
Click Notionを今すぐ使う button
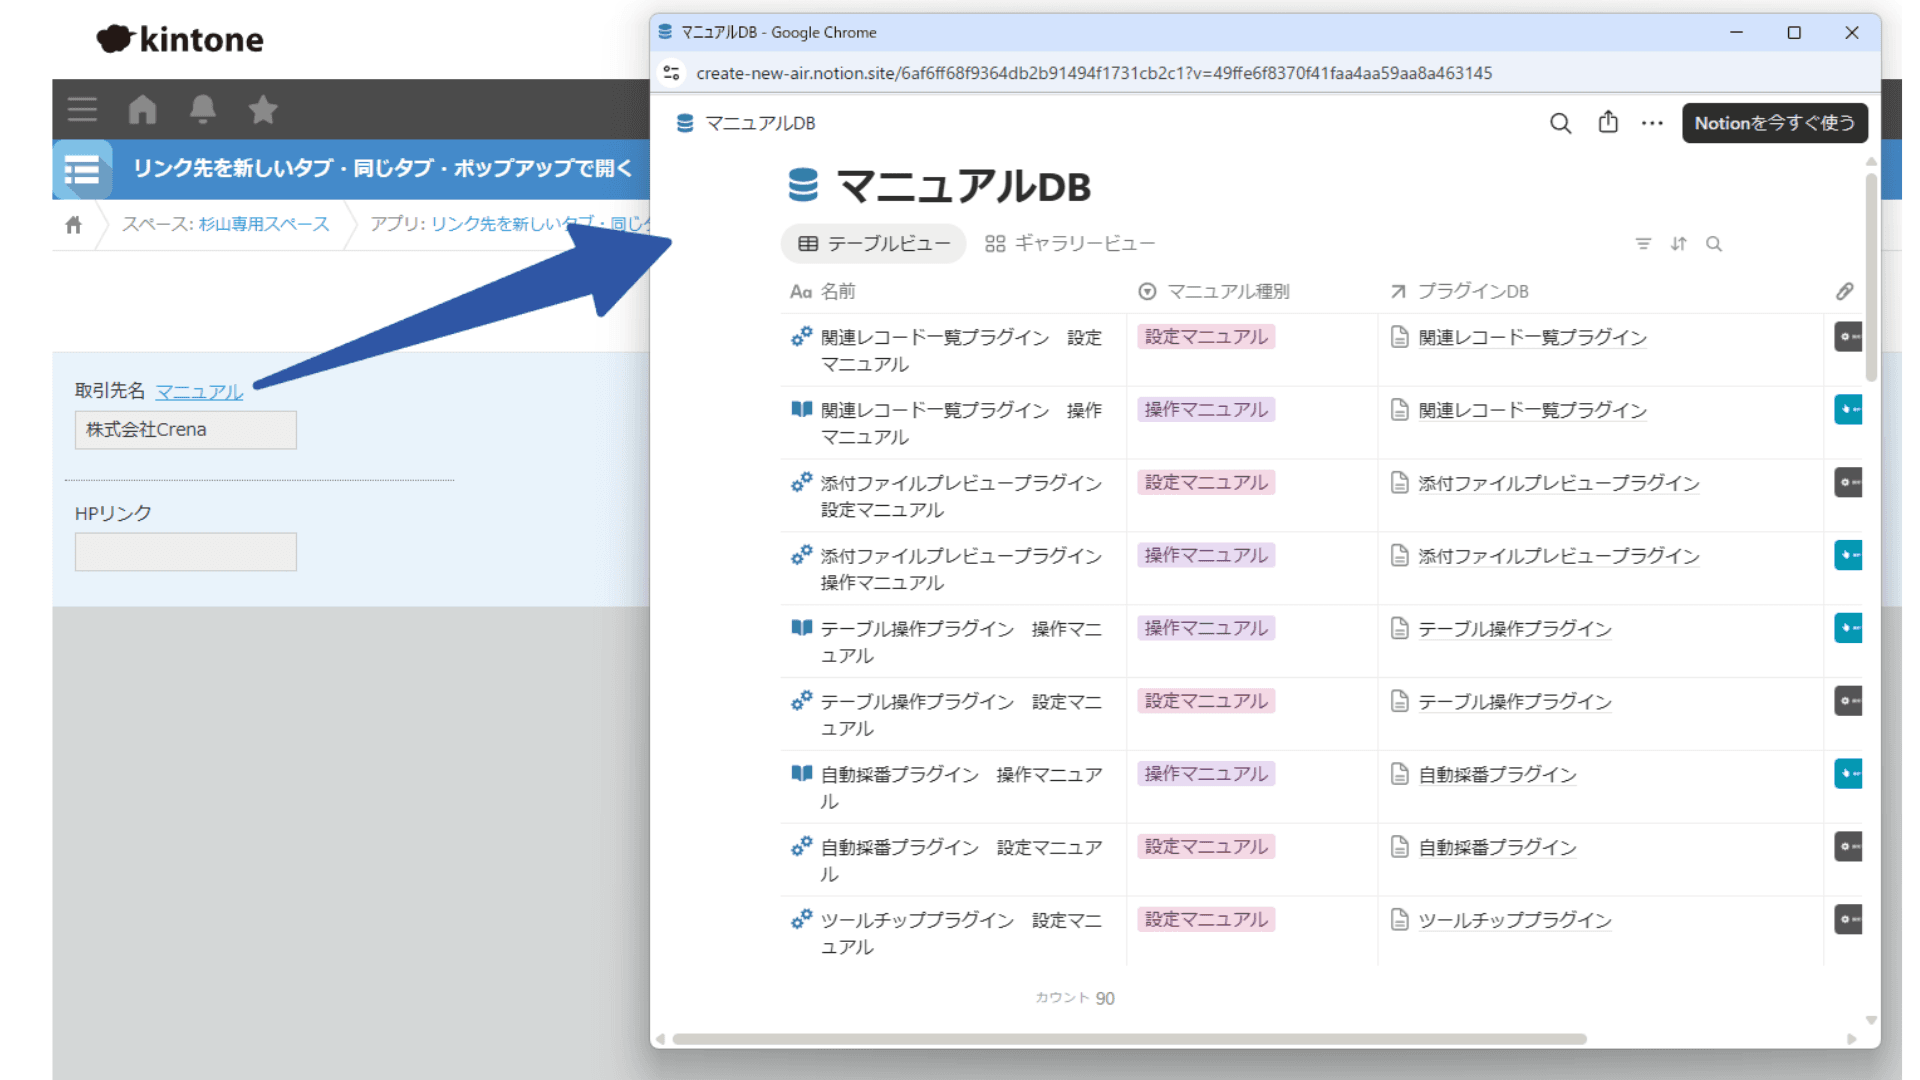[x=1774, y=123]
